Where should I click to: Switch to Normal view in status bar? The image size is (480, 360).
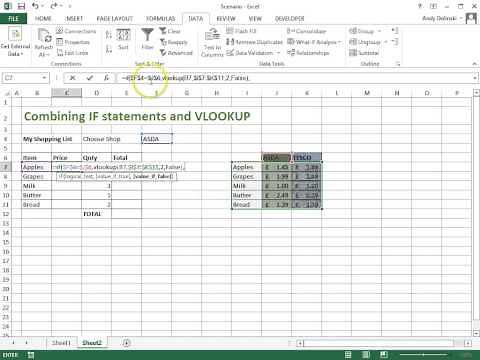point(348,355)
